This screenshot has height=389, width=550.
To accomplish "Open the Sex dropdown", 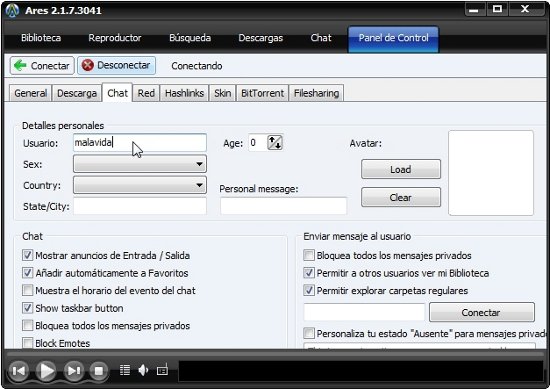I will (140, 164).
